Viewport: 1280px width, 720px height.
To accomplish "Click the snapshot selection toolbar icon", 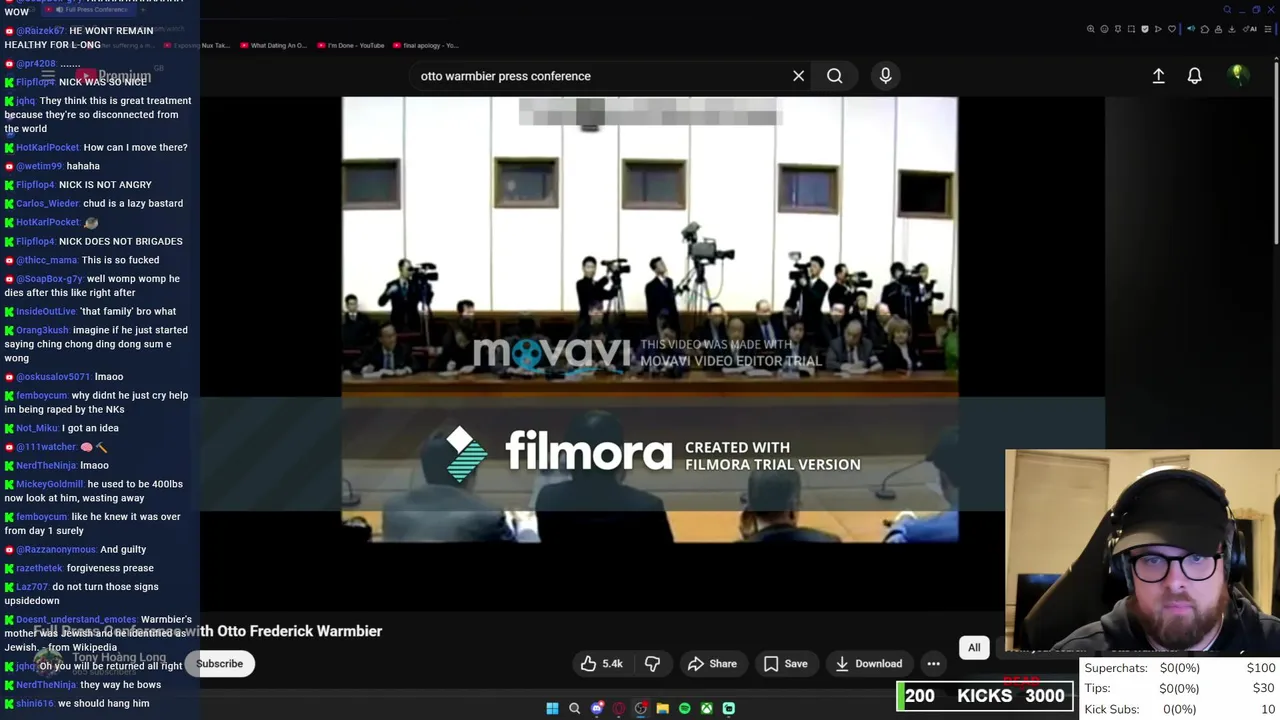I will tap(1131, 29).
